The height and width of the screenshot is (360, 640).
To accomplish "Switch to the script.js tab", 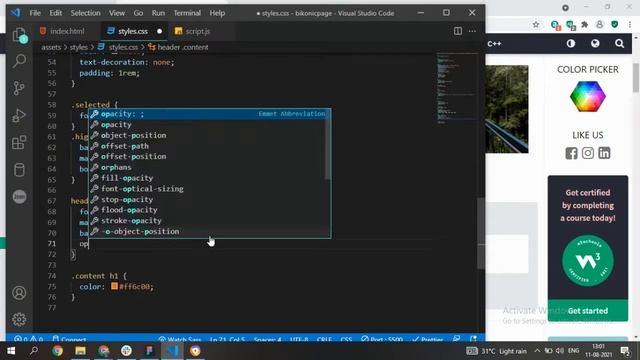I will pyautogui.click(x=198, y=31).
